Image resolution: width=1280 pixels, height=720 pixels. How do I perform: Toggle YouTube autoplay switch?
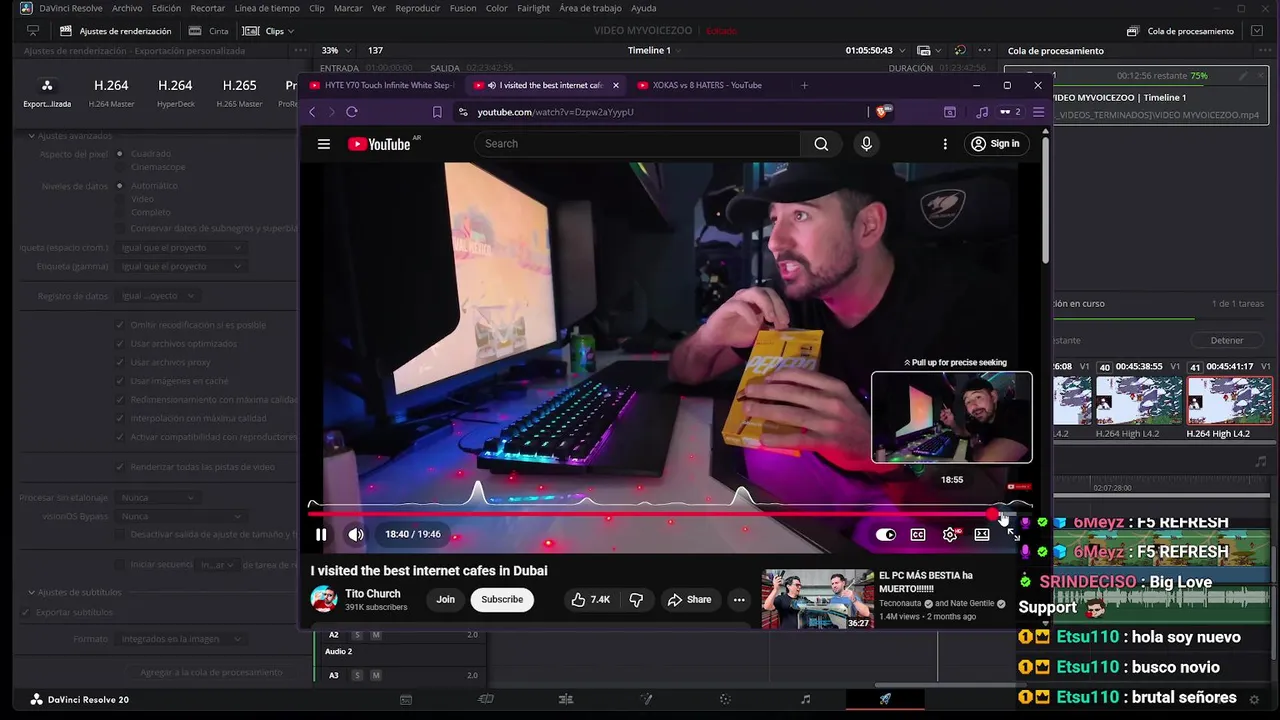pos(886,535)
